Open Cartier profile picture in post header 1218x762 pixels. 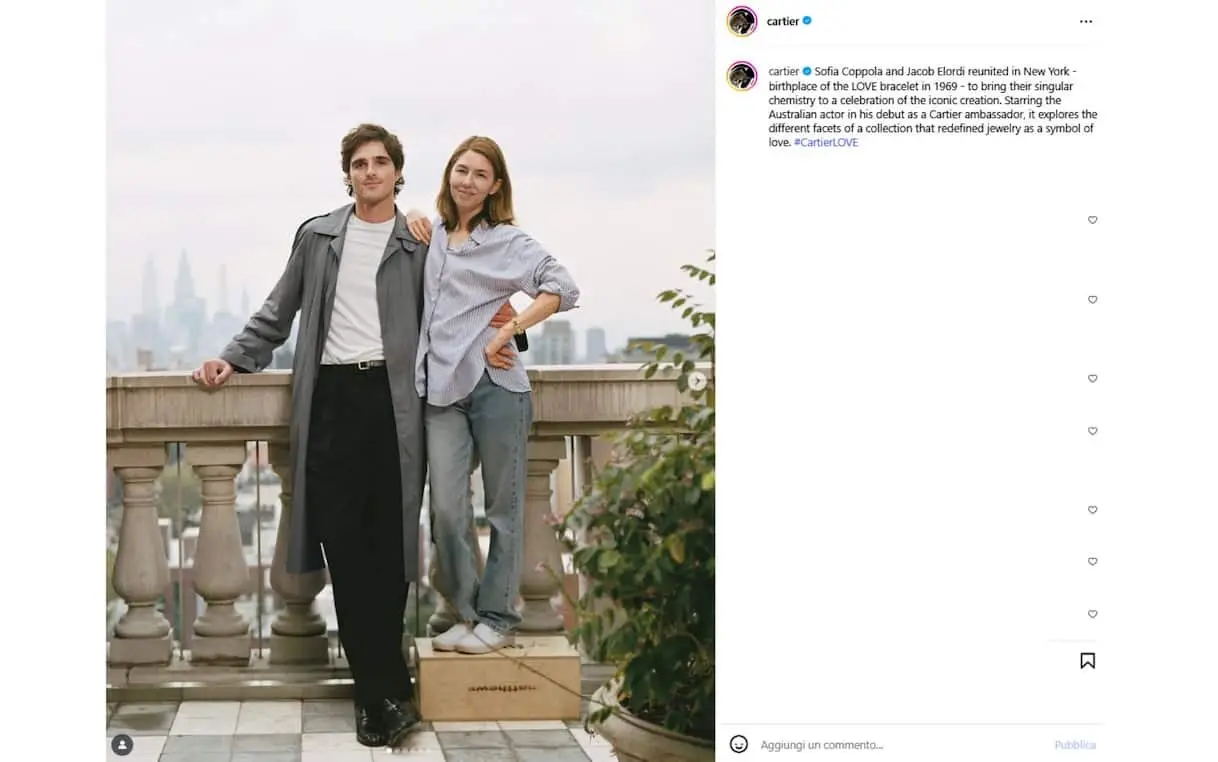click(x=742, y=21)
